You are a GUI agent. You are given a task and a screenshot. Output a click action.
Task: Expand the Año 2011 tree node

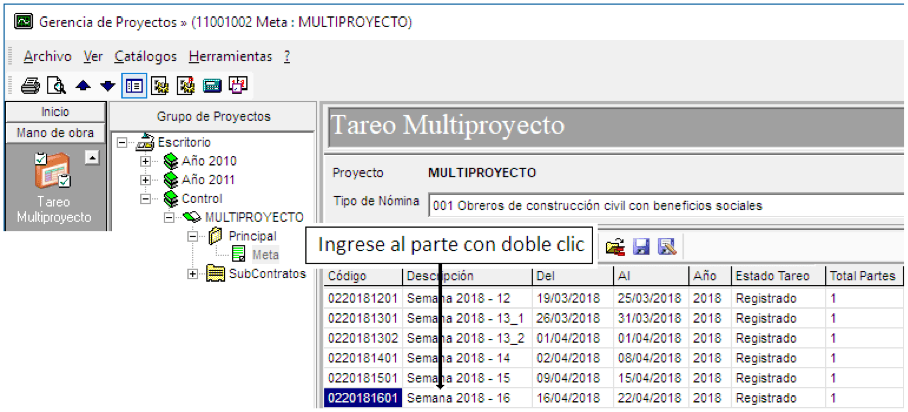(x=145, y=180)
